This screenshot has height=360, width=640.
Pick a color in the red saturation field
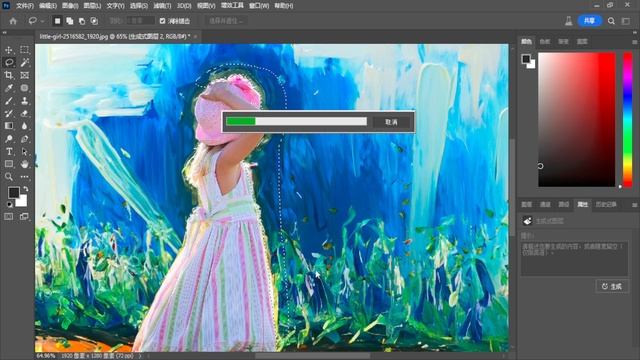point(576,120)
